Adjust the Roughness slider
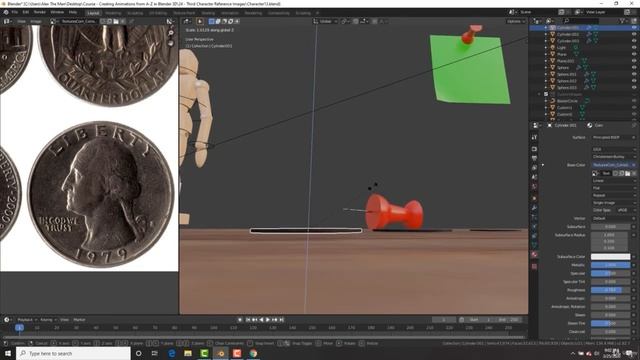The image size is (640, 360). tap(611, 290)
